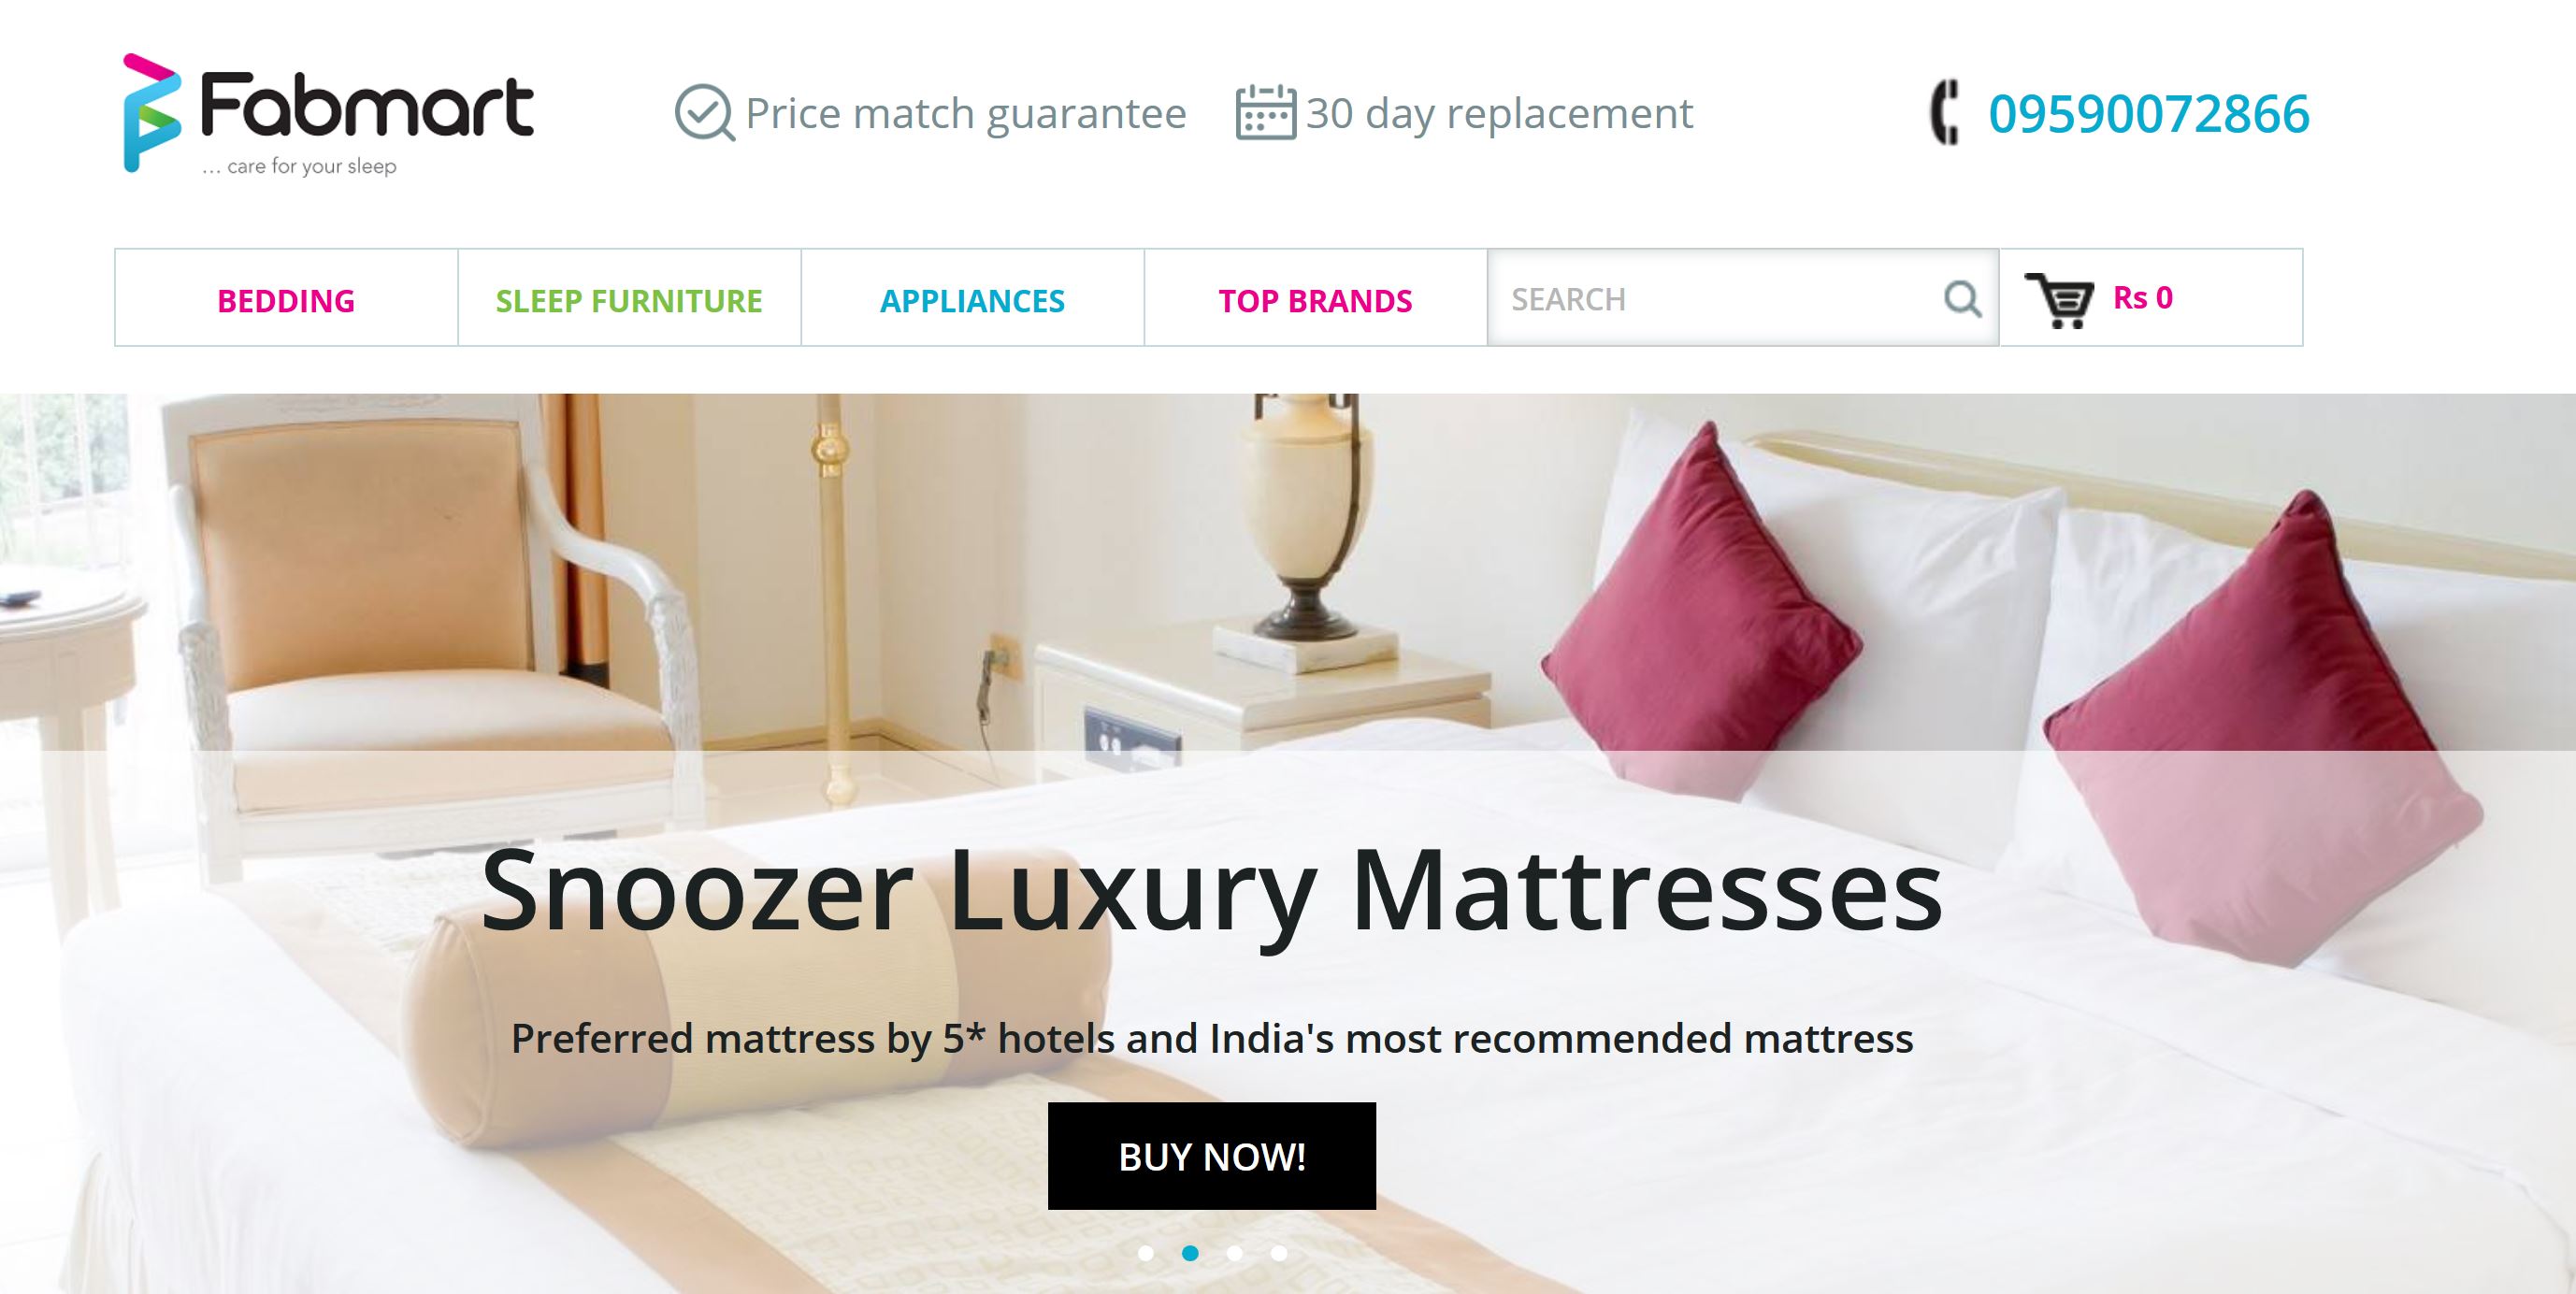The width and height of the screenshot is (2576, 1294).
Task: Open the shopping cart icon
Action: [x=2059, y=299]
